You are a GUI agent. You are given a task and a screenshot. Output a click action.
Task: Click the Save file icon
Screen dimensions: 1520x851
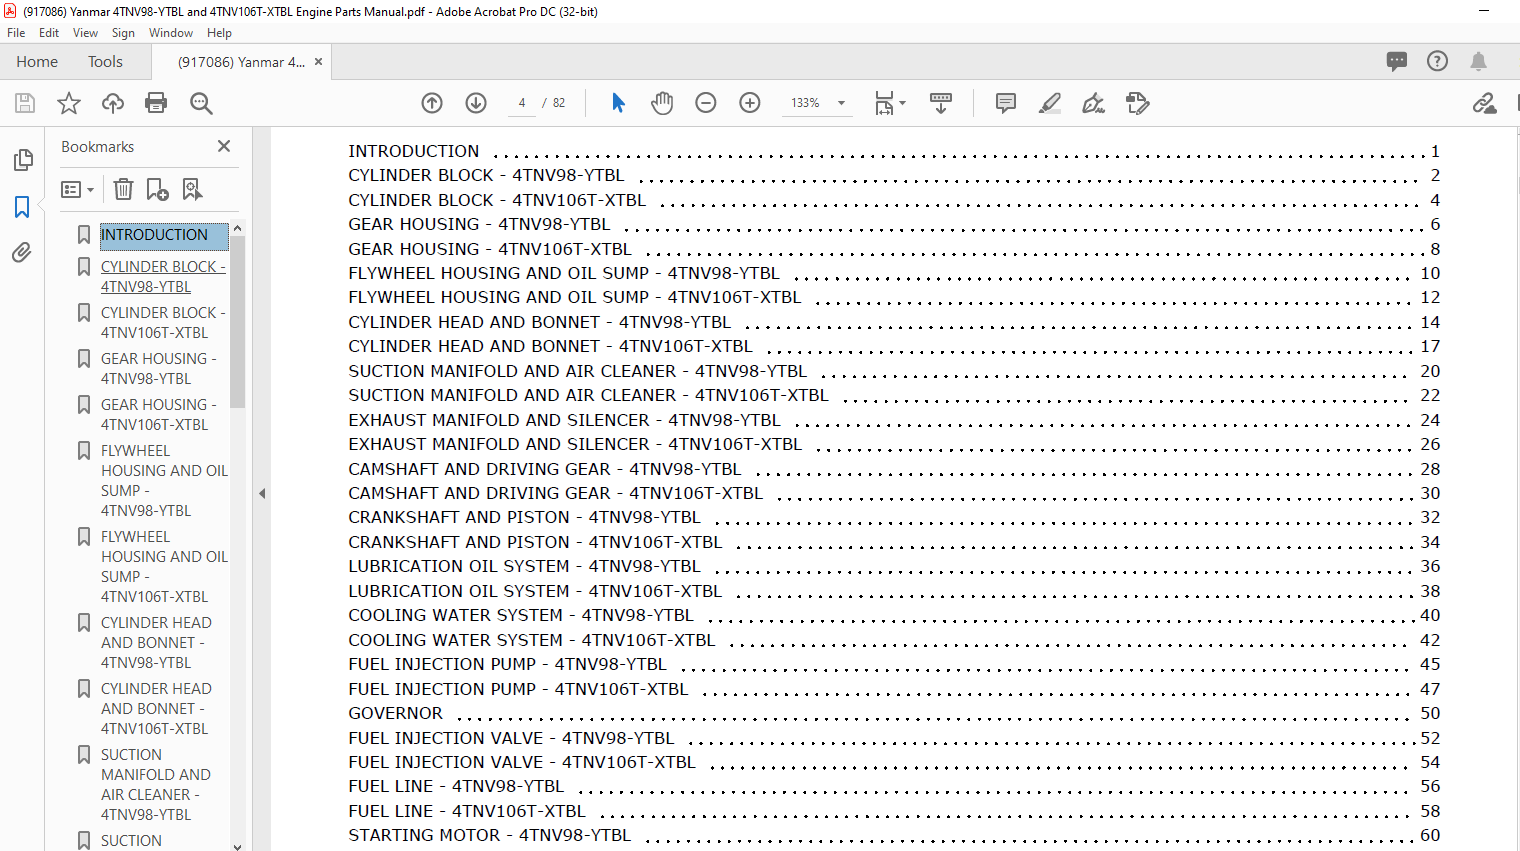click(x=25, y=103)
